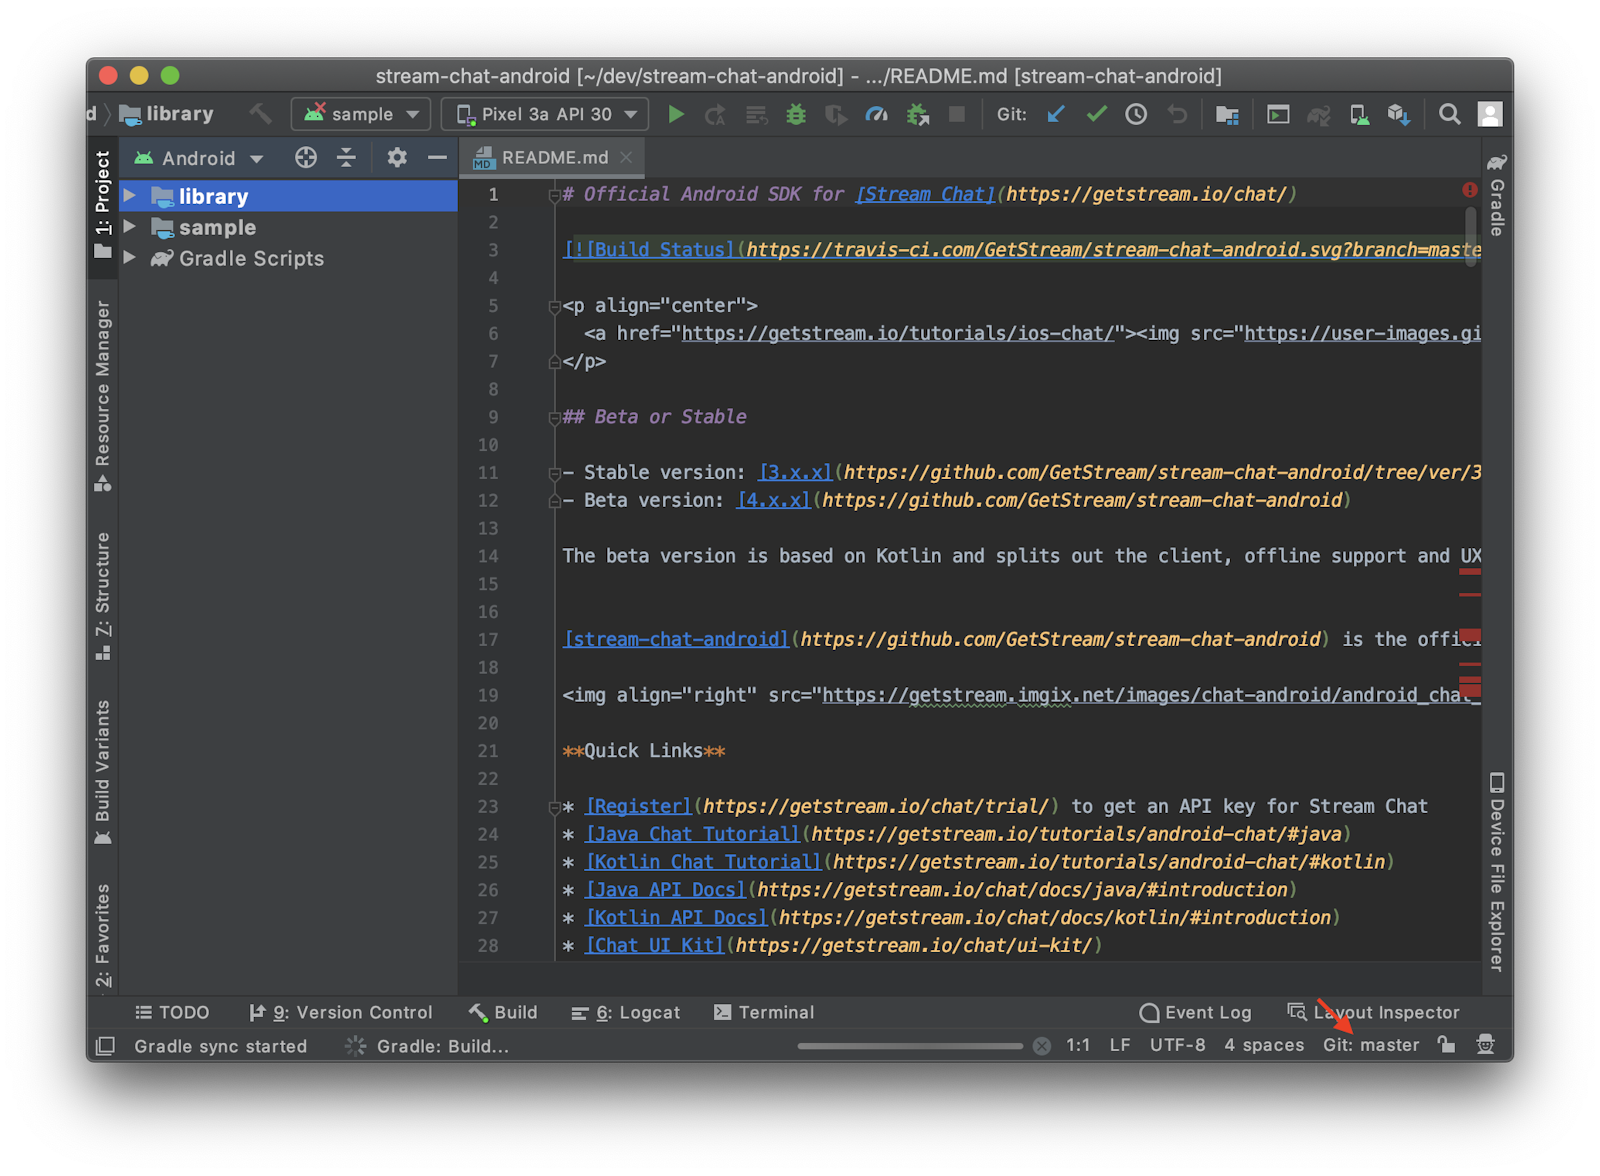
Task: Profile the app with the profiler icon
Action: (x=876, y=114)
